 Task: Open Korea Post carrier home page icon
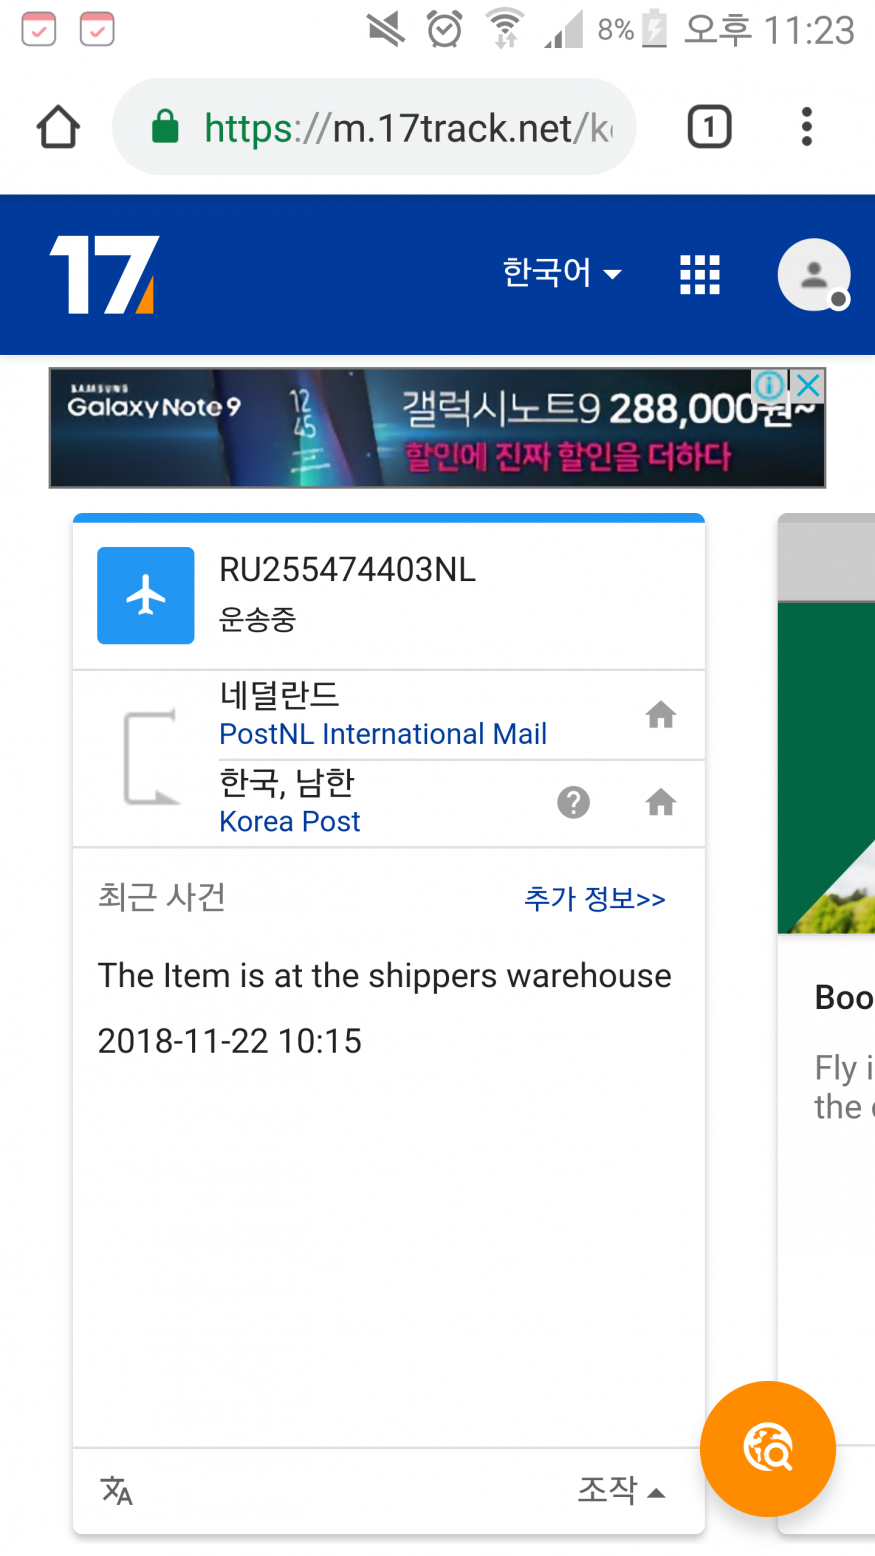pos(660,802)
